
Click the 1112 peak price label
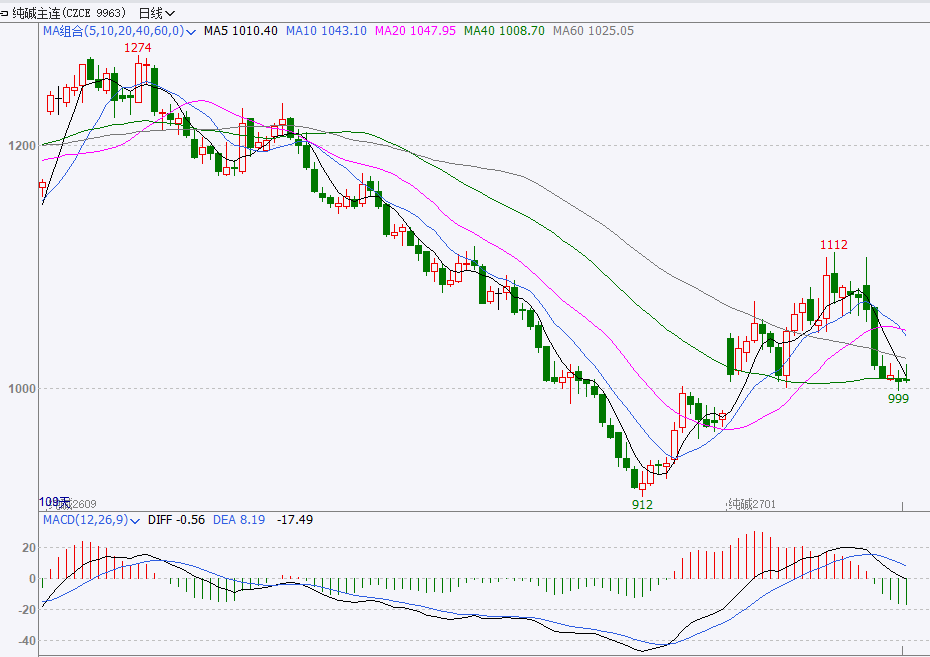(834, 245)
